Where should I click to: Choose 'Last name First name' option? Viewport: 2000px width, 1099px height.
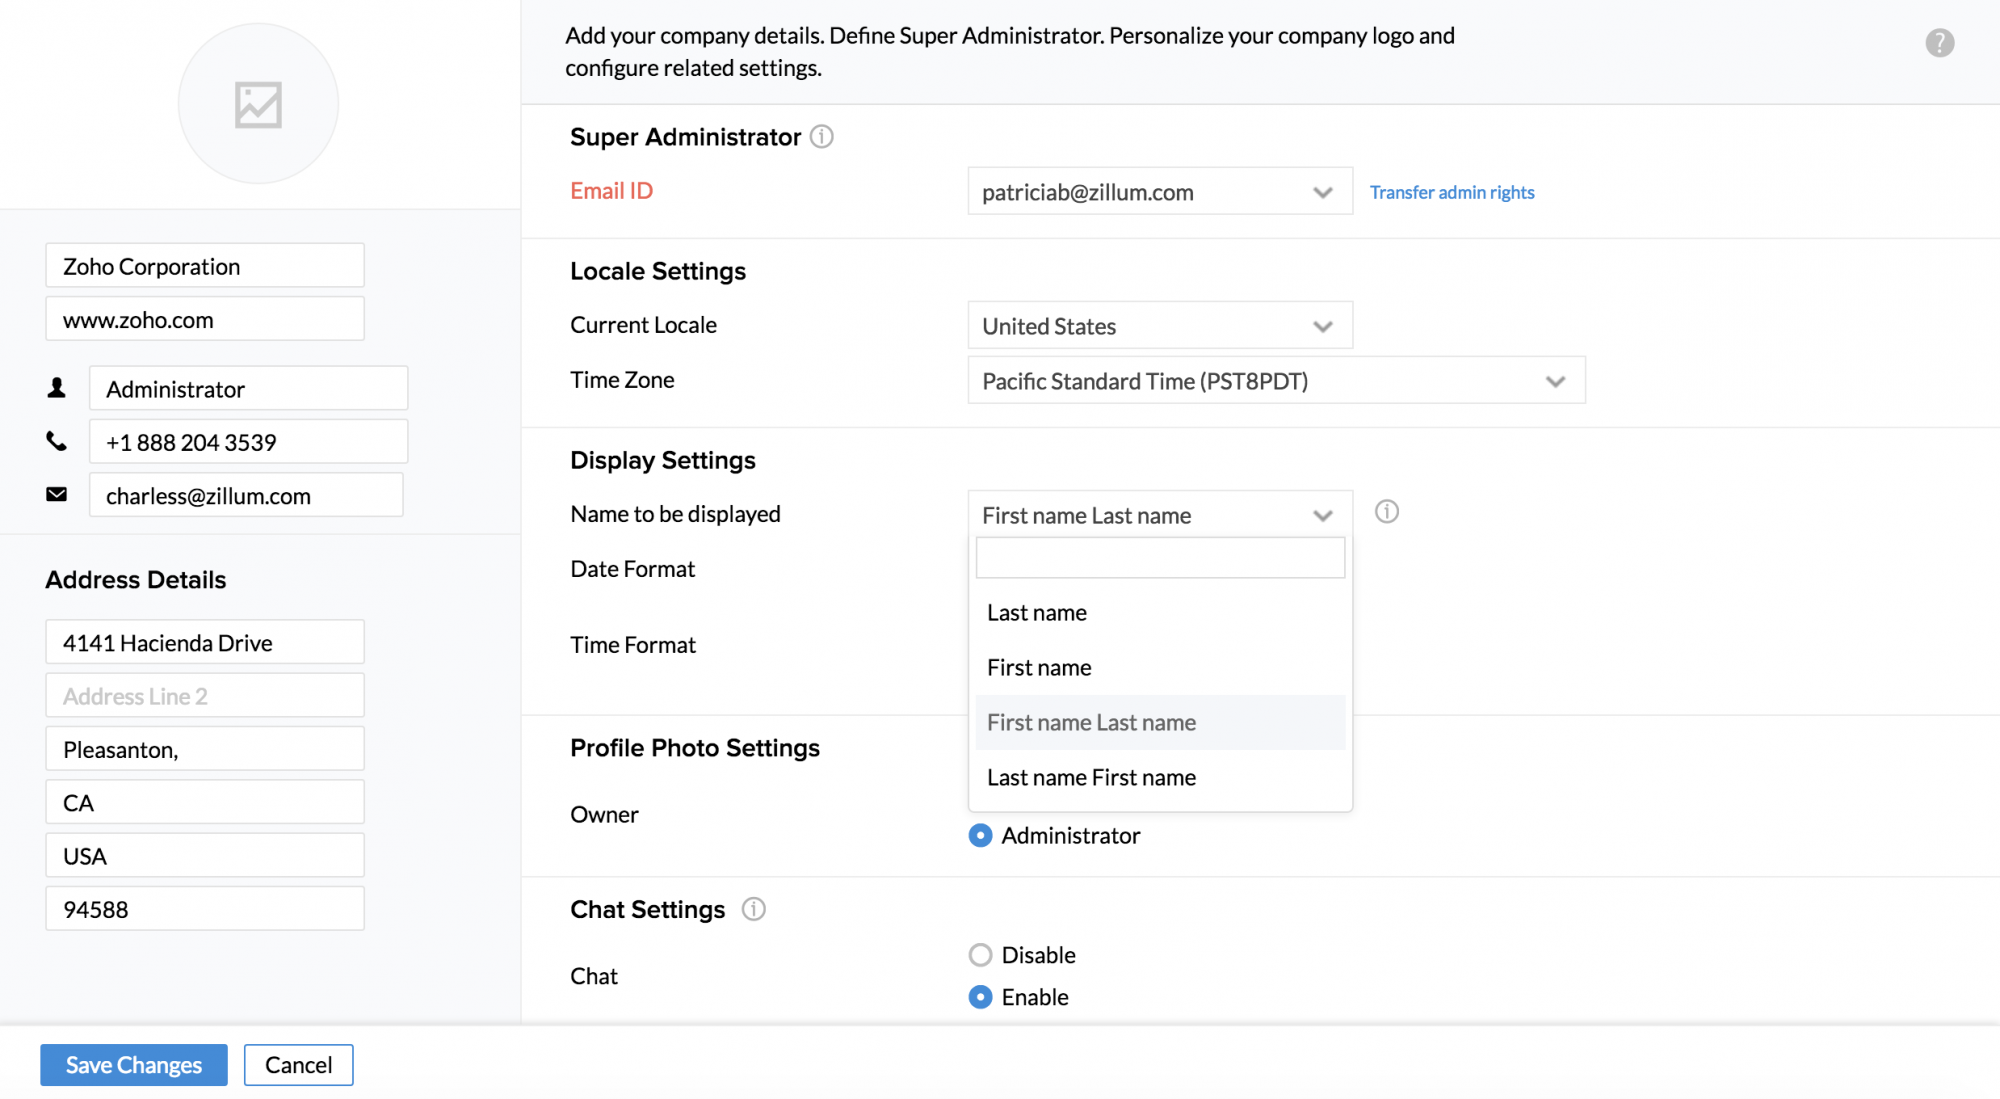pyautogui.click(x=1091, y=778)
